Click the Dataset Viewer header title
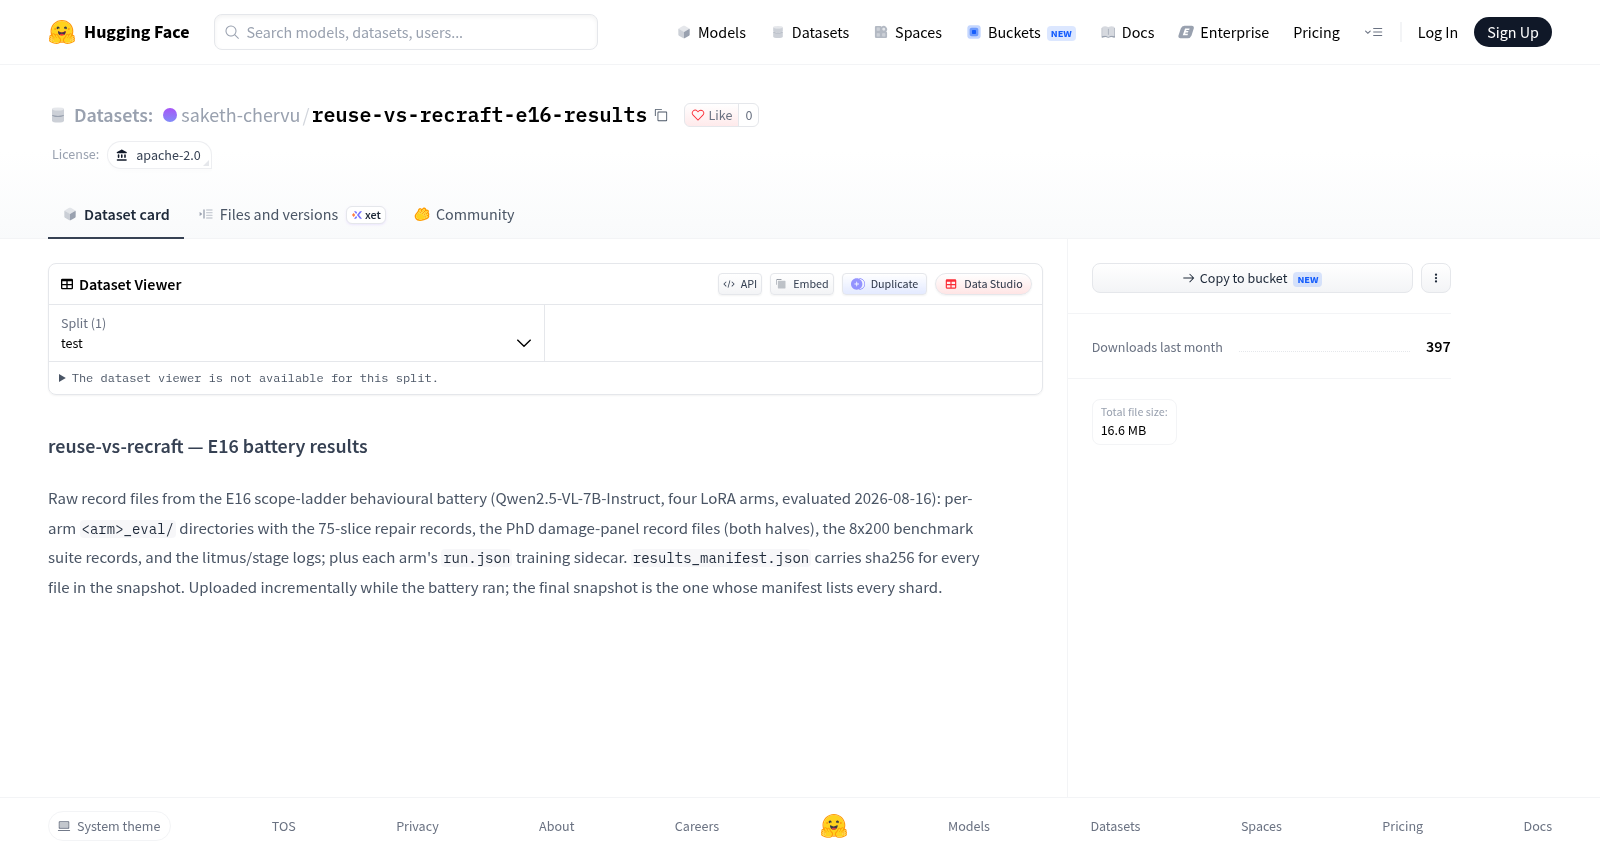Image resolution: width=1600 pixels, height=861 pixels. (130, 284)
